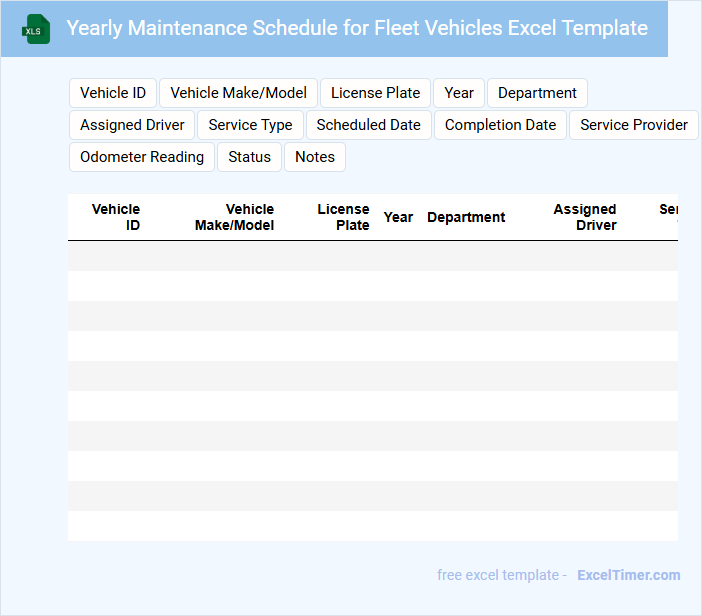This screenshot has height=616, width=702.
Task: Select the Vehicle ID tag
Action: pos(113,93)
